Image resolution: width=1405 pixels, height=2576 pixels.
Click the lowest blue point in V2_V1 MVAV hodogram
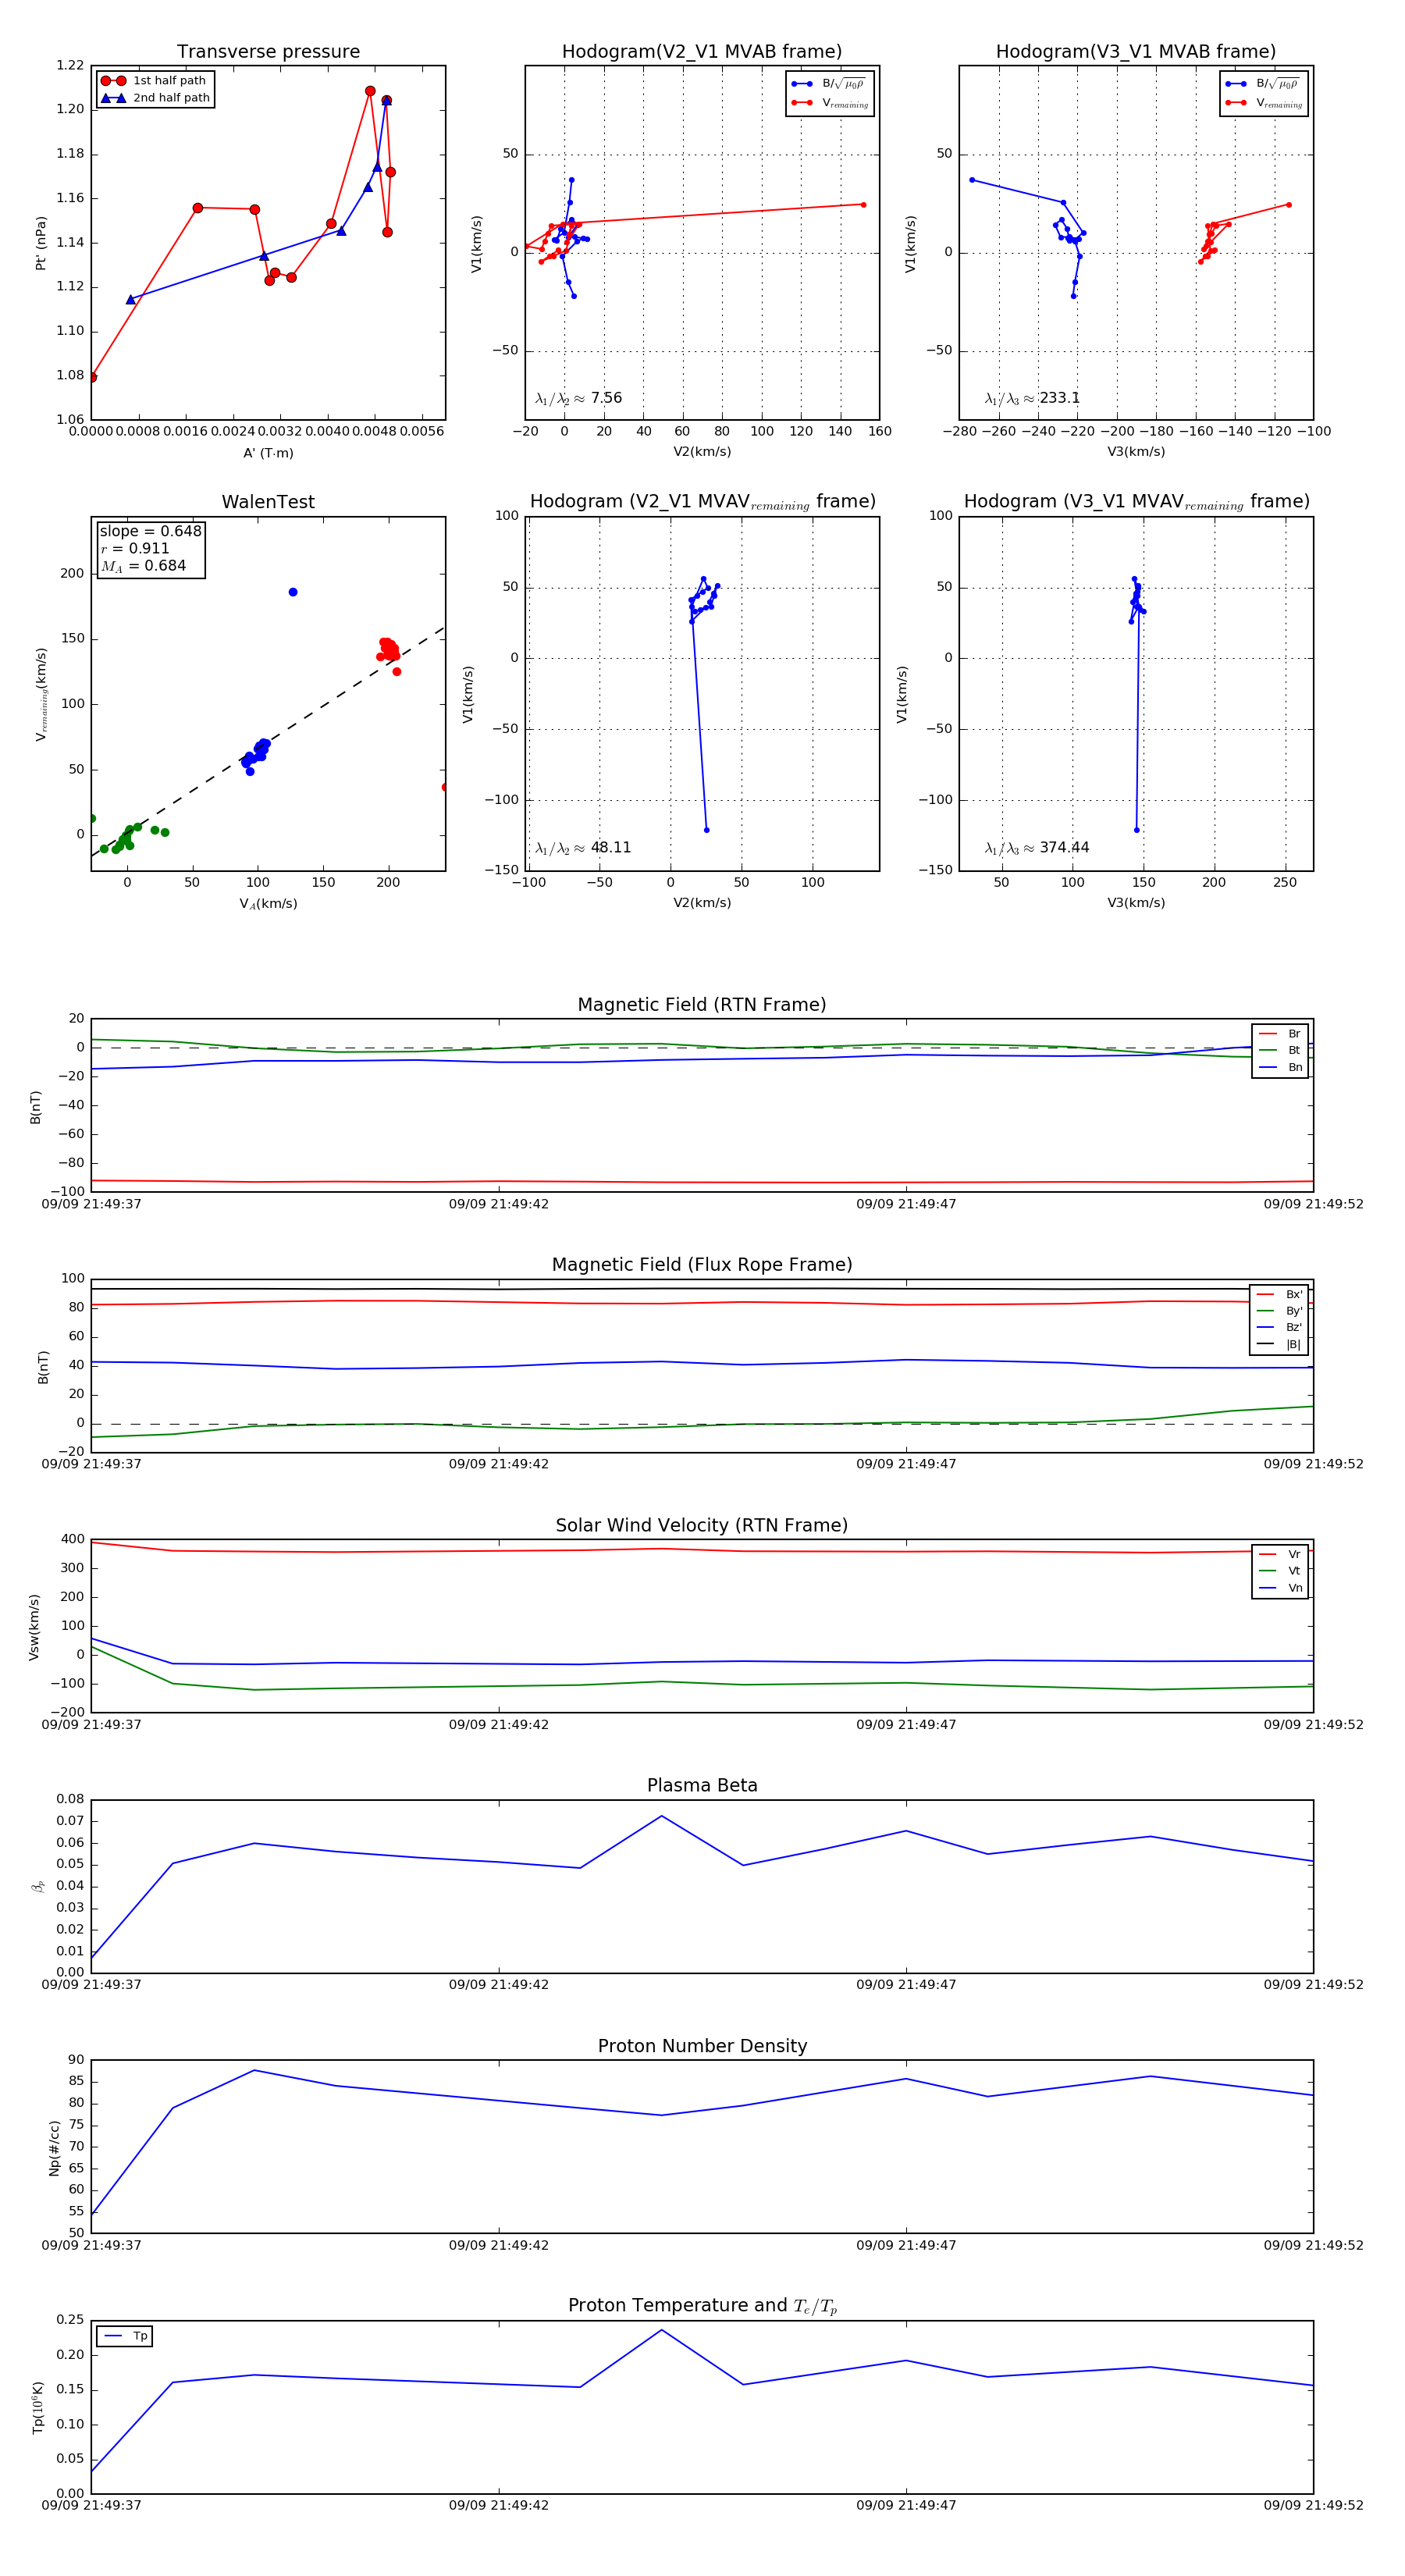tap(706, 830)
